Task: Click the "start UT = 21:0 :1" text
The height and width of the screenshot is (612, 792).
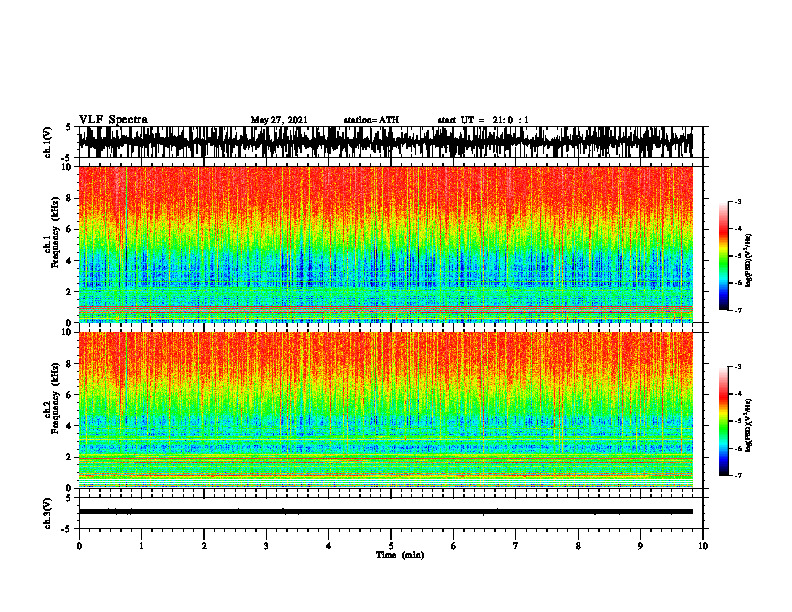Action: tap(483, 120)
